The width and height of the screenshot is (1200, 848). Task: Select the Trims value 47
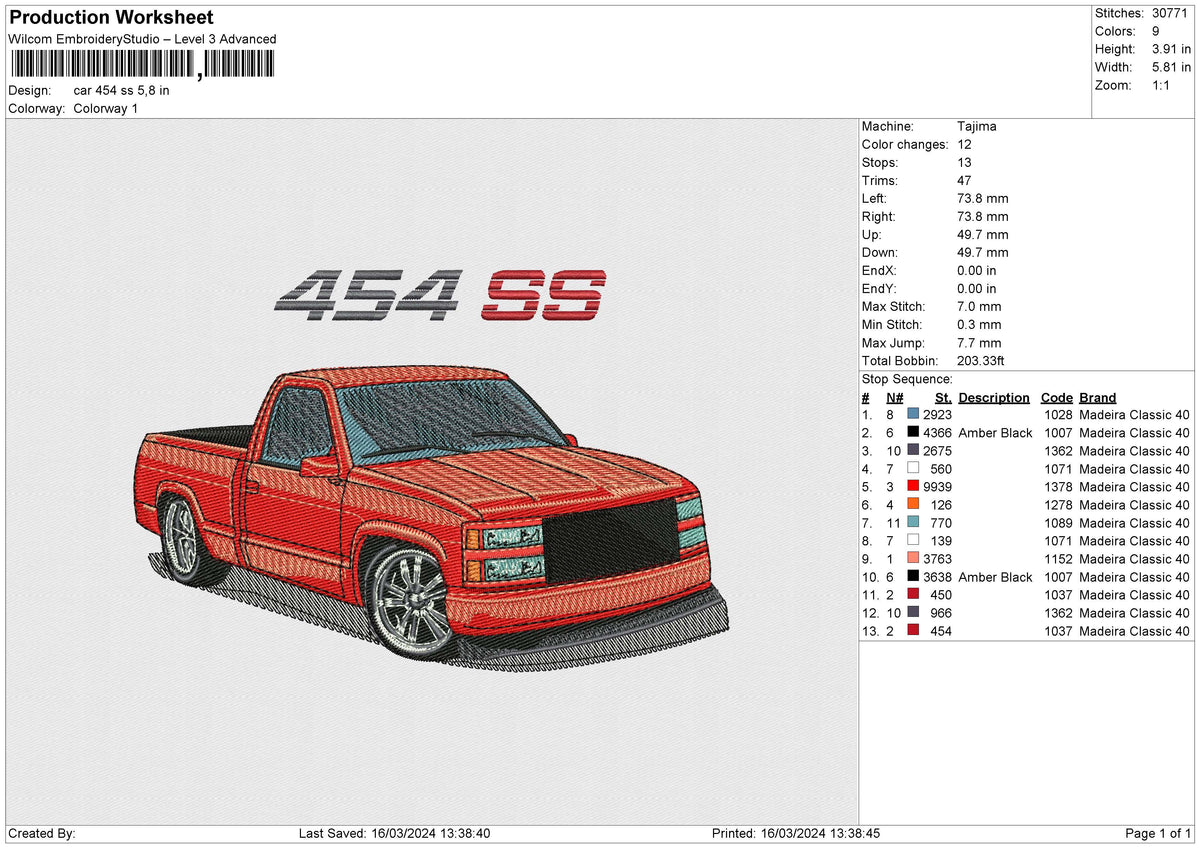pos(964,180)
